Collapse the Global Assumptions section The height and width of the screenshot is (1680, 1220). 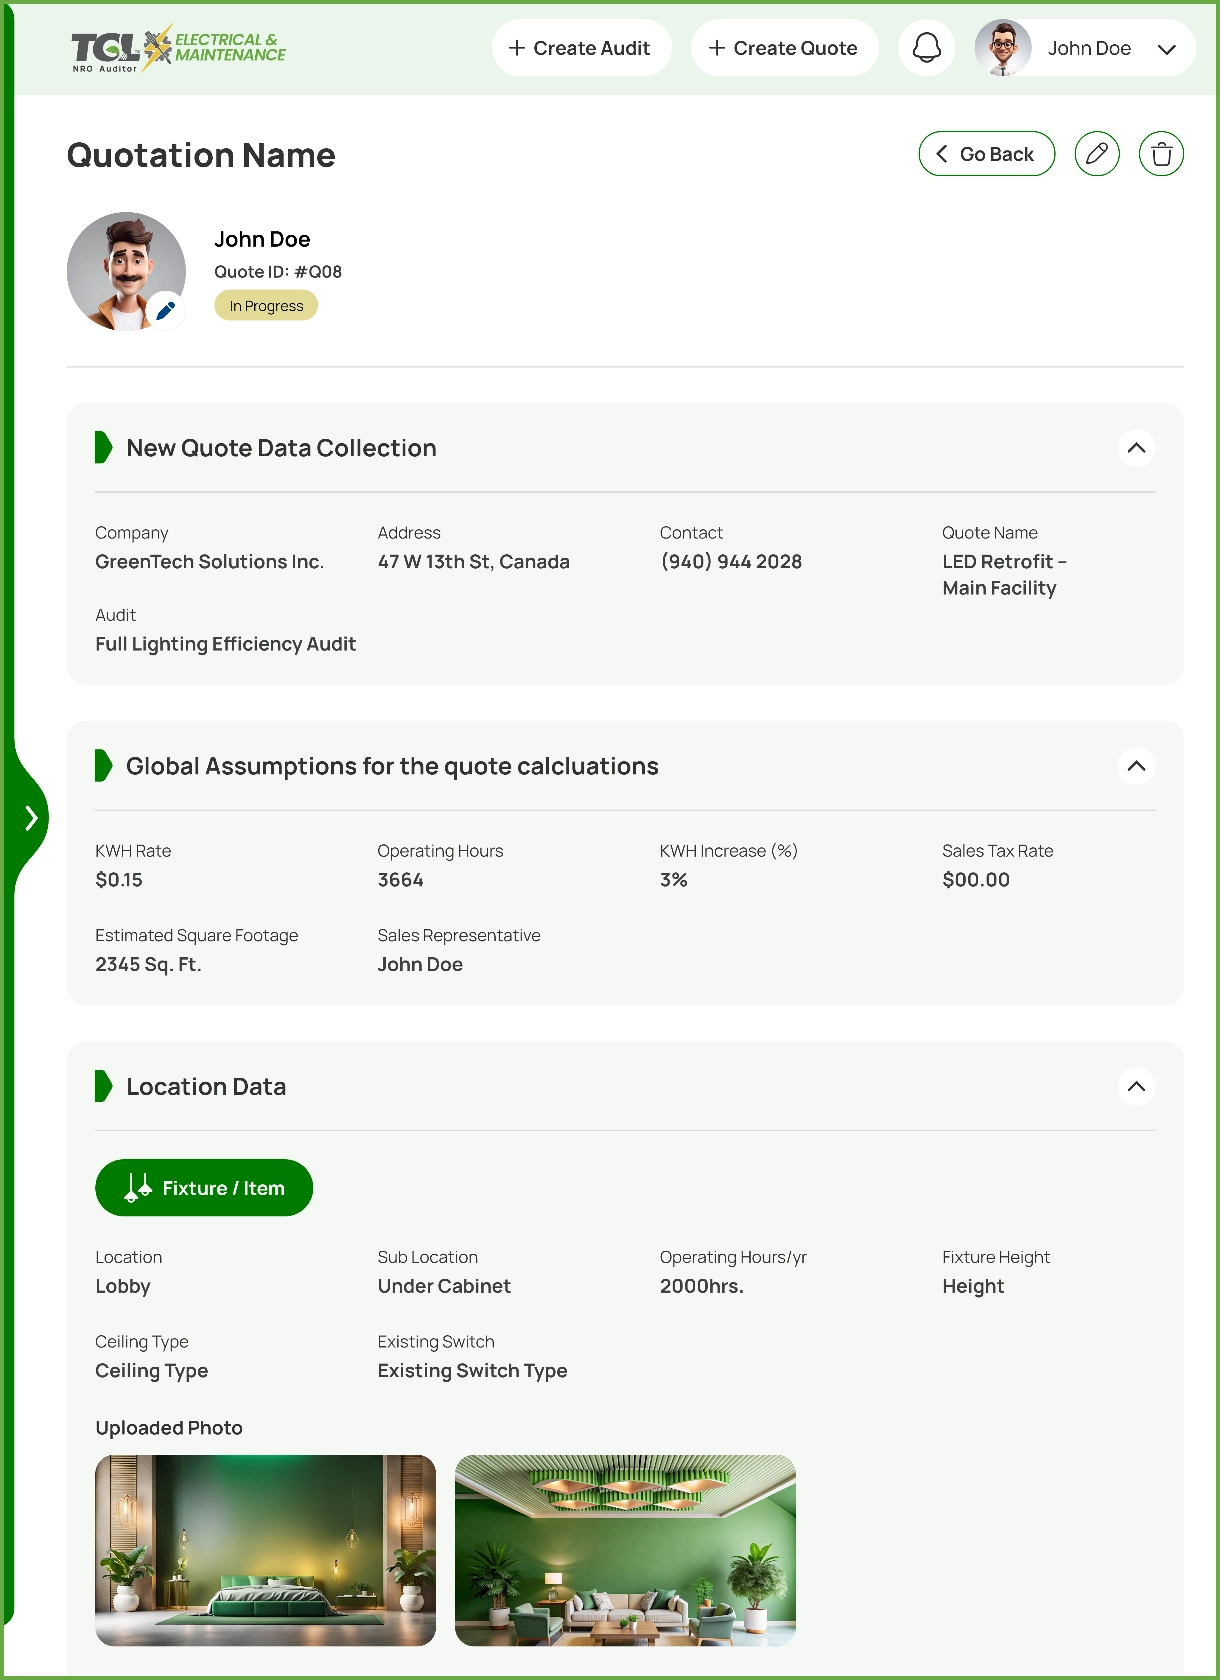pyautogui.click(x=1136, y=766)
